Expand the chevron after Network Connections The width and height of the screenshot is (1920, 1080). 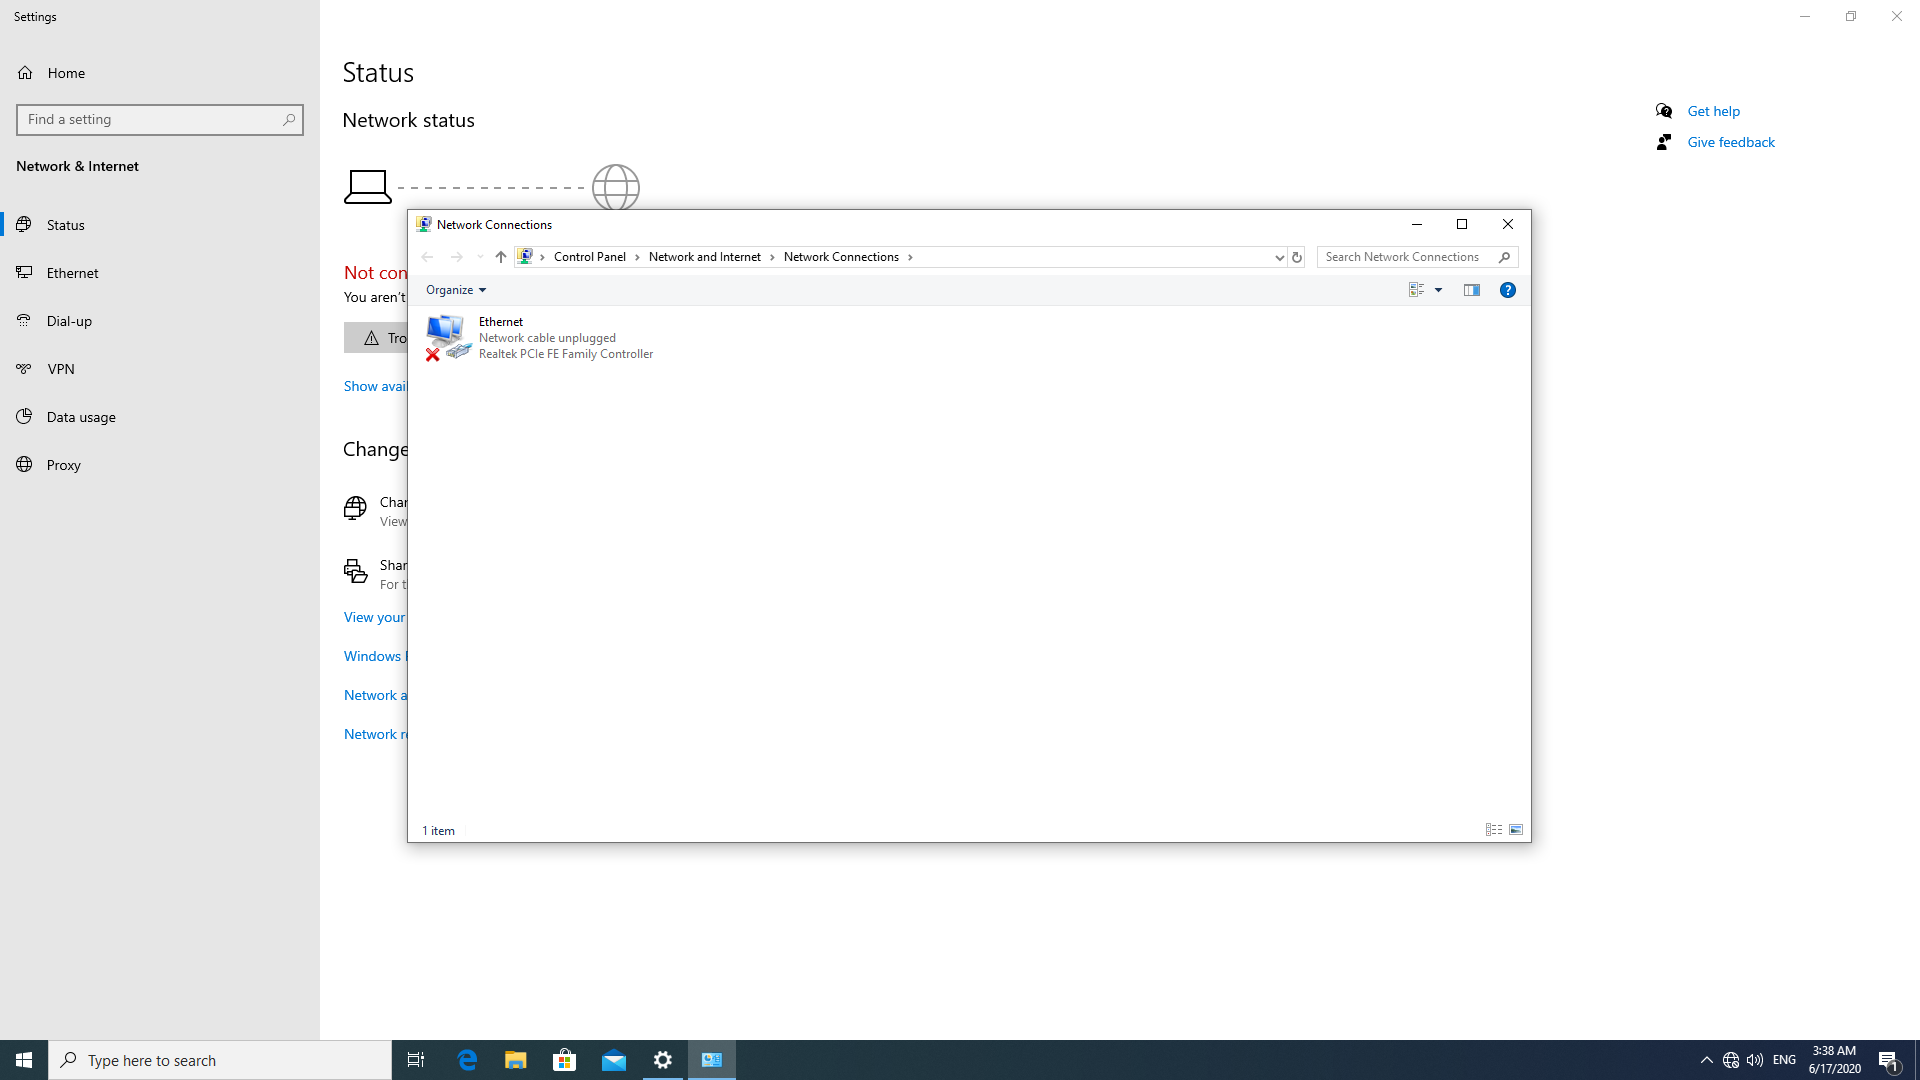click(x=910, y=257)
